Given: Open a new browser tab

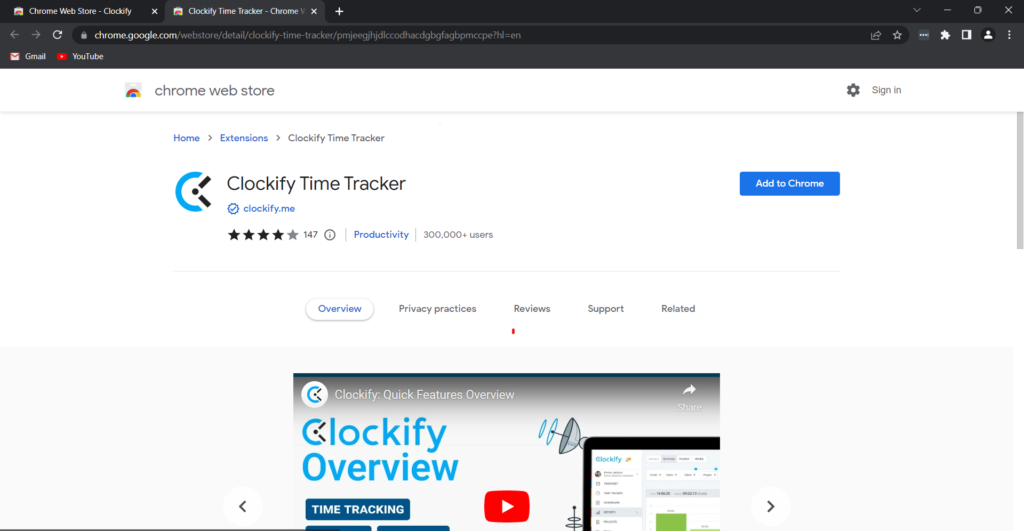Looking at the screenshot, I should coord(339,11).
